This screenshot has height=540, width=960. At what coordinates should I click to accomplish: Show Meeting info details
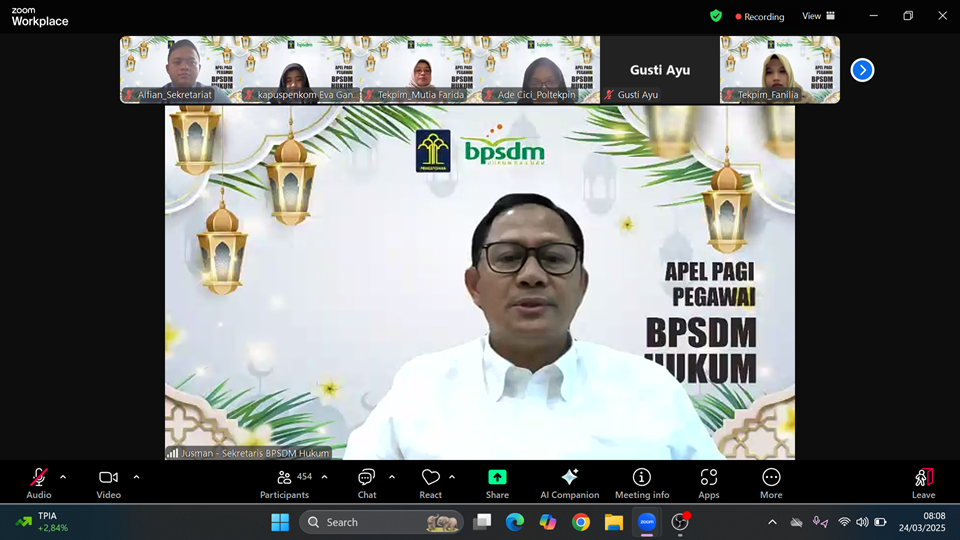tap(642, 484)
